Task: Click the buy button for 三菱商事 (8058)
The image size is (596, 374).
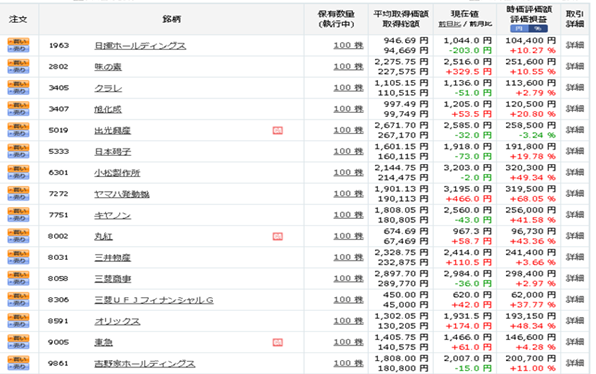Action: tap(18, 276)
